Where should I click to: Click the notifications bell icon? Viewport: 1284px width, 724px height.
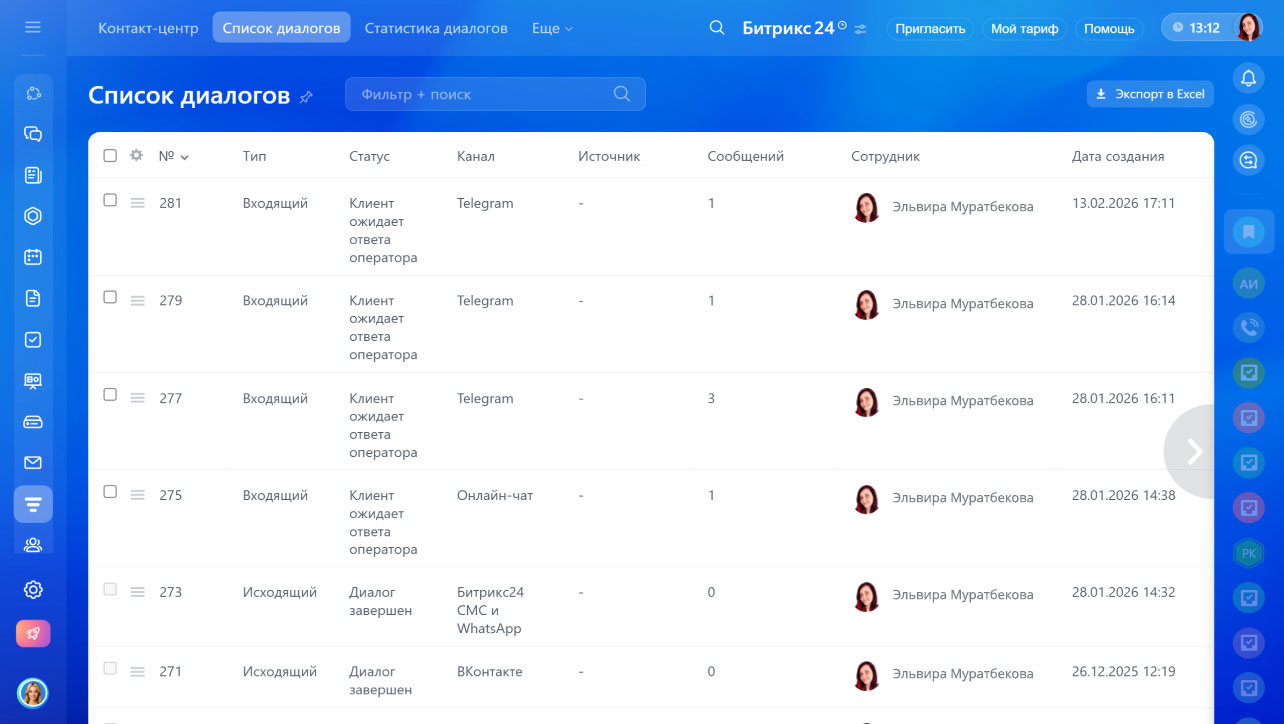(1248, 78)
